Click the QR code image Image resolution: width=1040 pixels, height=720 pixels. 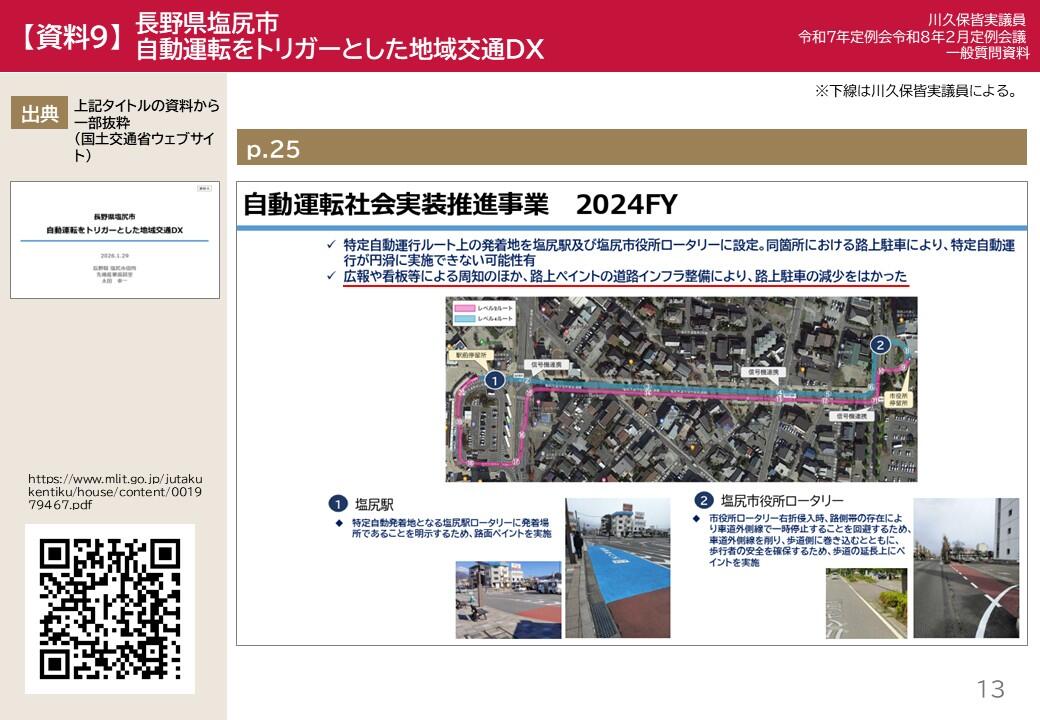point(109,609)
